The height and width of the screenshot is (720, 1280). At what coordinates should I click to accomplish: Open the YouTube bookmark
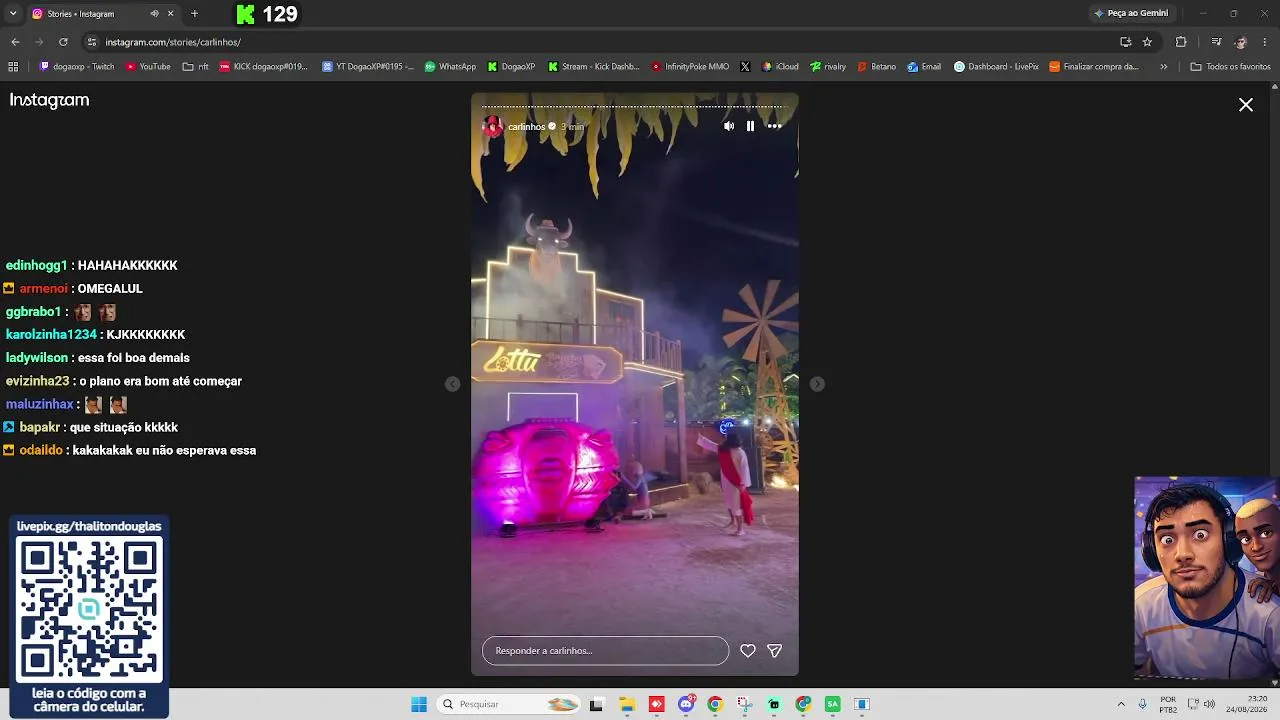click(x=148, y=67)
